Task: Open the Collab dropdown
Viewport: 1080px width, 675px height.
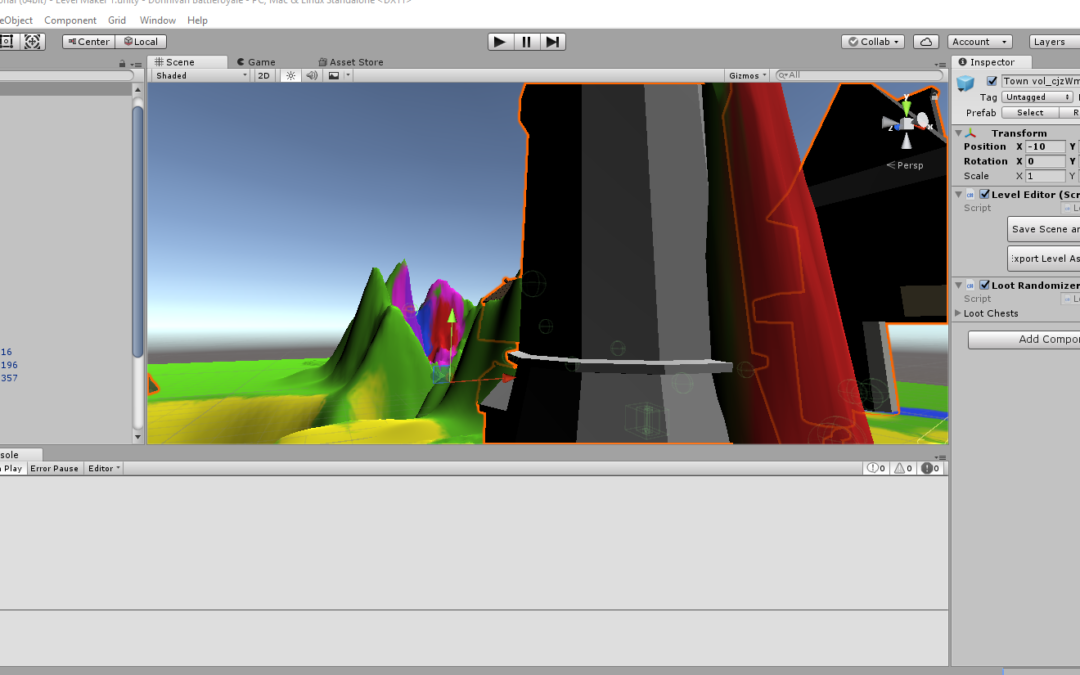Action: click(x=873, y=42)
